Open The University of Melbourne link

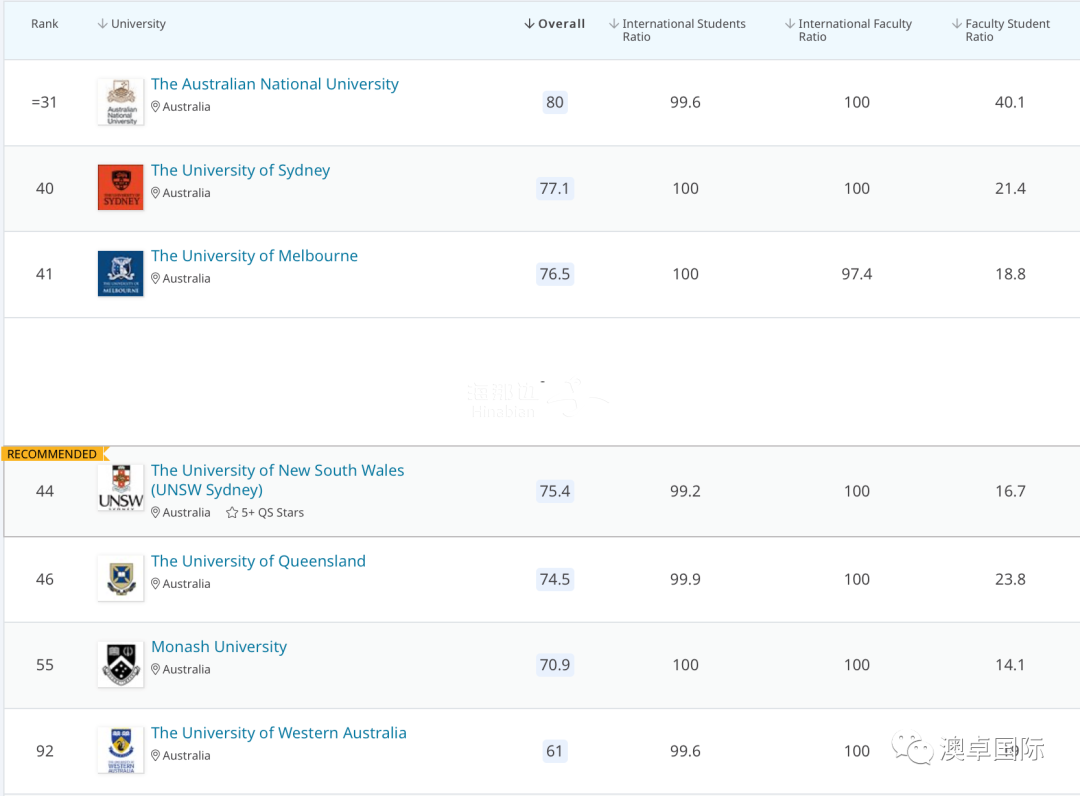click(x=254, y=255)
